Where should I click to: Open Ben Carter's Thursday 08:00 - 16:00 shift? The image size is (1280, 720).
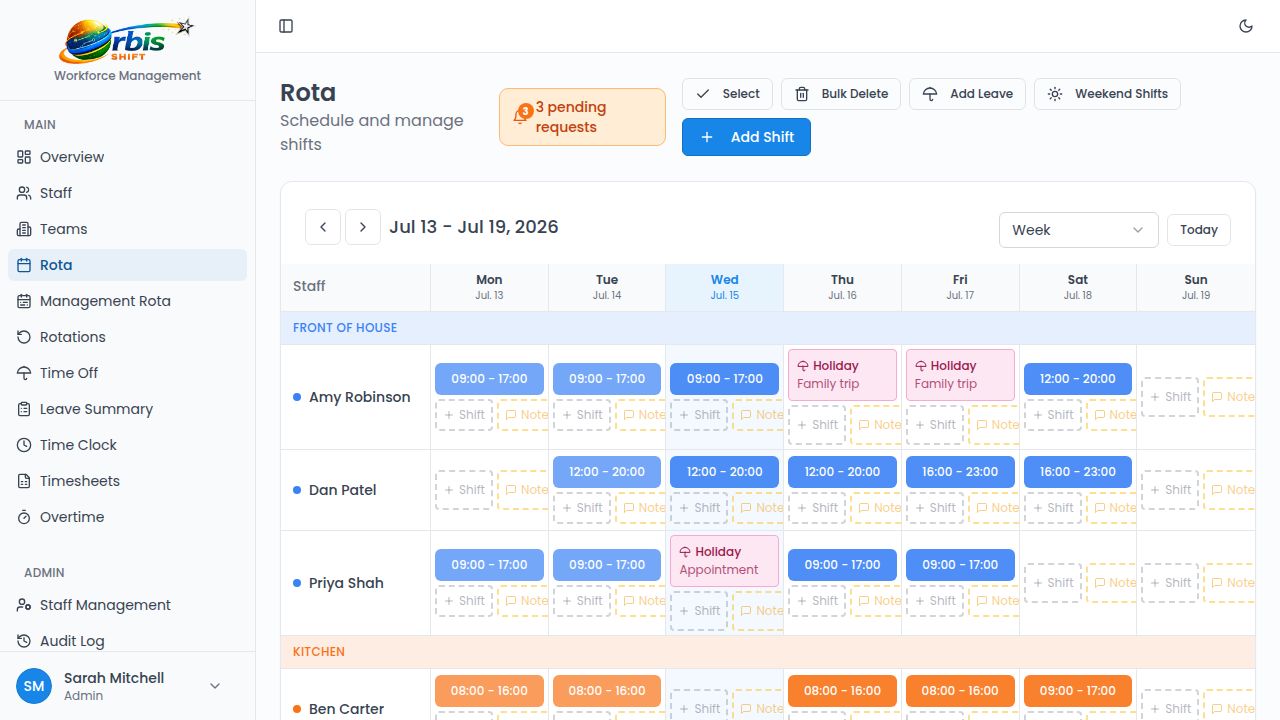(x=842, y=691)
